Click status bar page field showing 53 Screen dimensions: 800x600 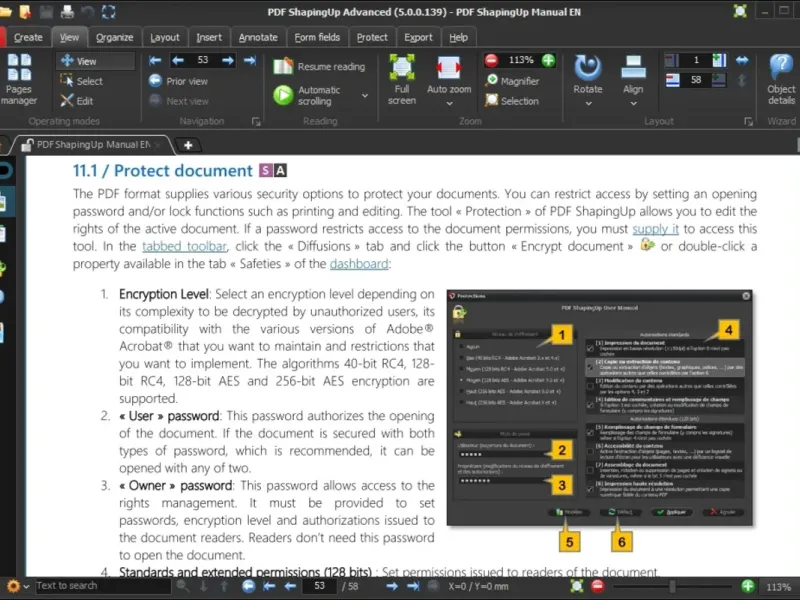coord(319,586)
